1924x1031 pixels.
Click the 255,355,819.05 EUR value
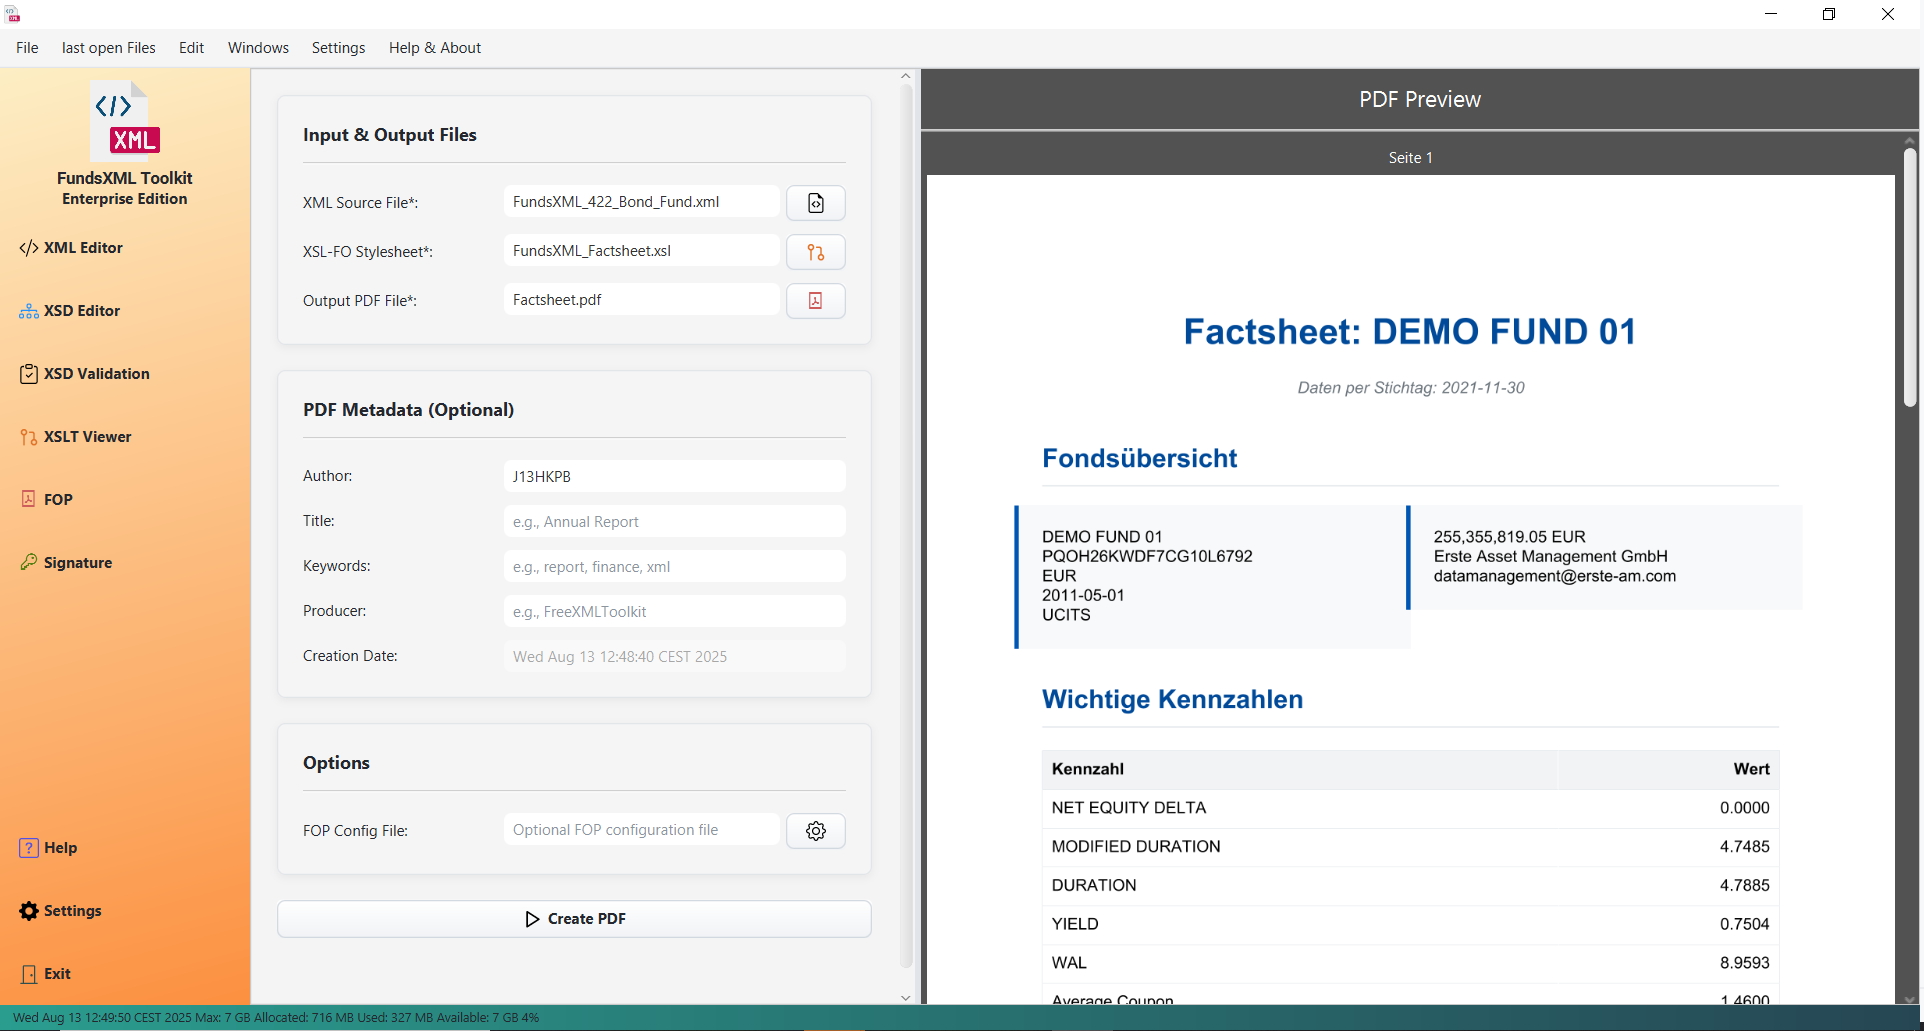[1509, 537]
